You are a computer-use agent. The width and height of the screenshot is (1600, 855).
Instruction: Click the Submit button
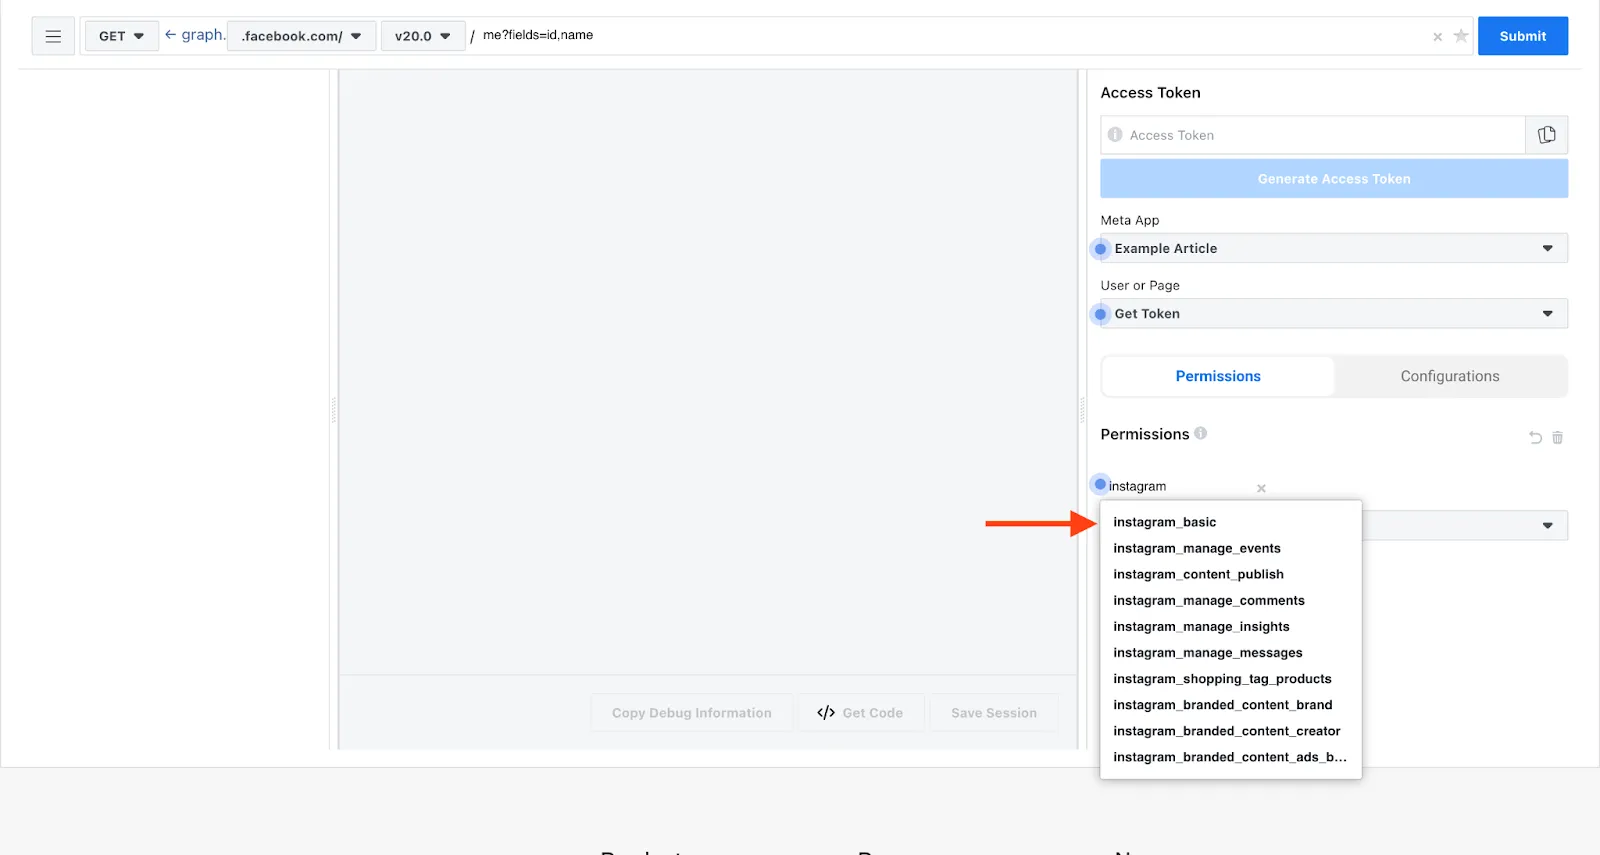point(1522,36)
